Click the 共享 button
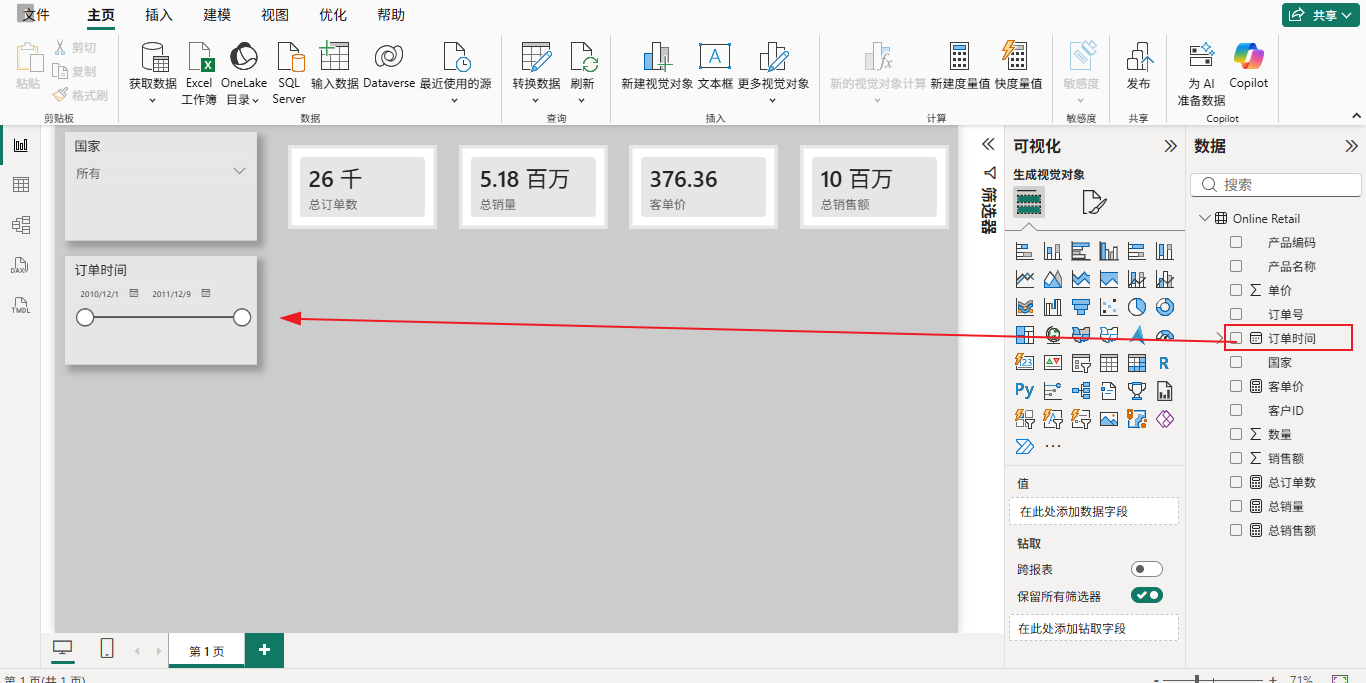Viewport: 1366px width, 683px height. click(1321, 15)
